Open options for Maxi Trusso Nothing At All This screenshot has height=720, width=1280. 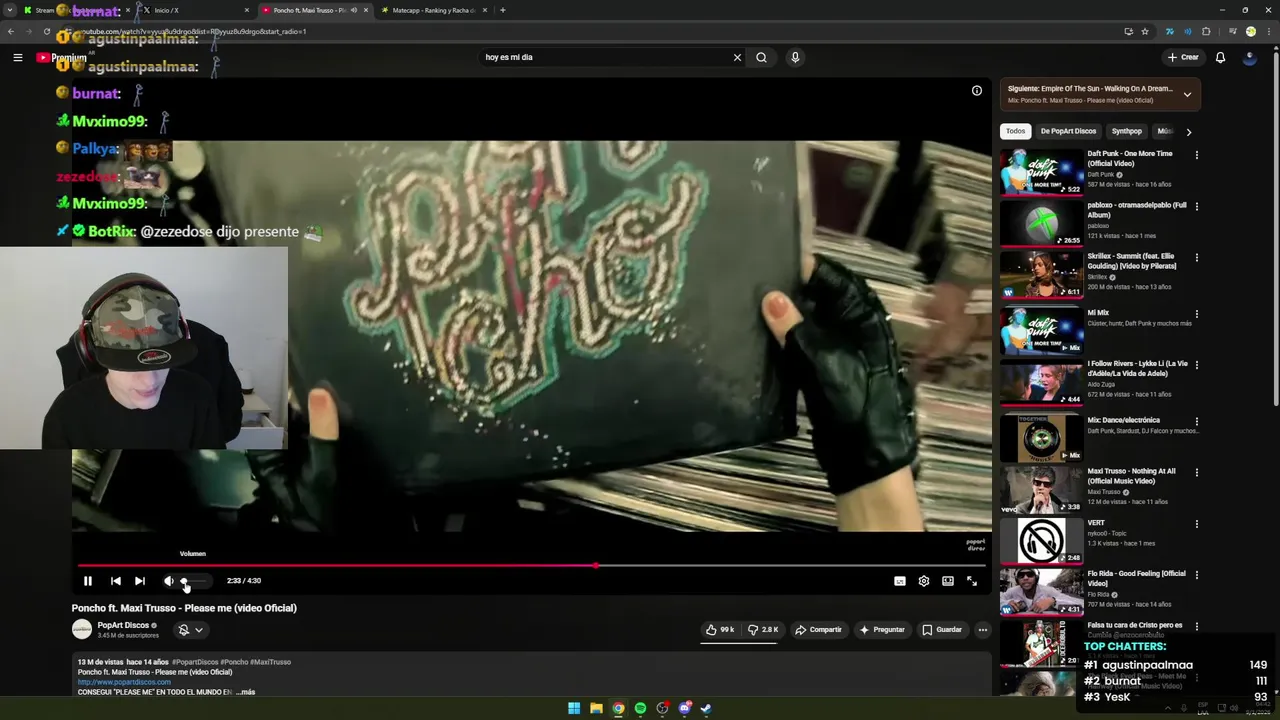(x=1196, y=473)
